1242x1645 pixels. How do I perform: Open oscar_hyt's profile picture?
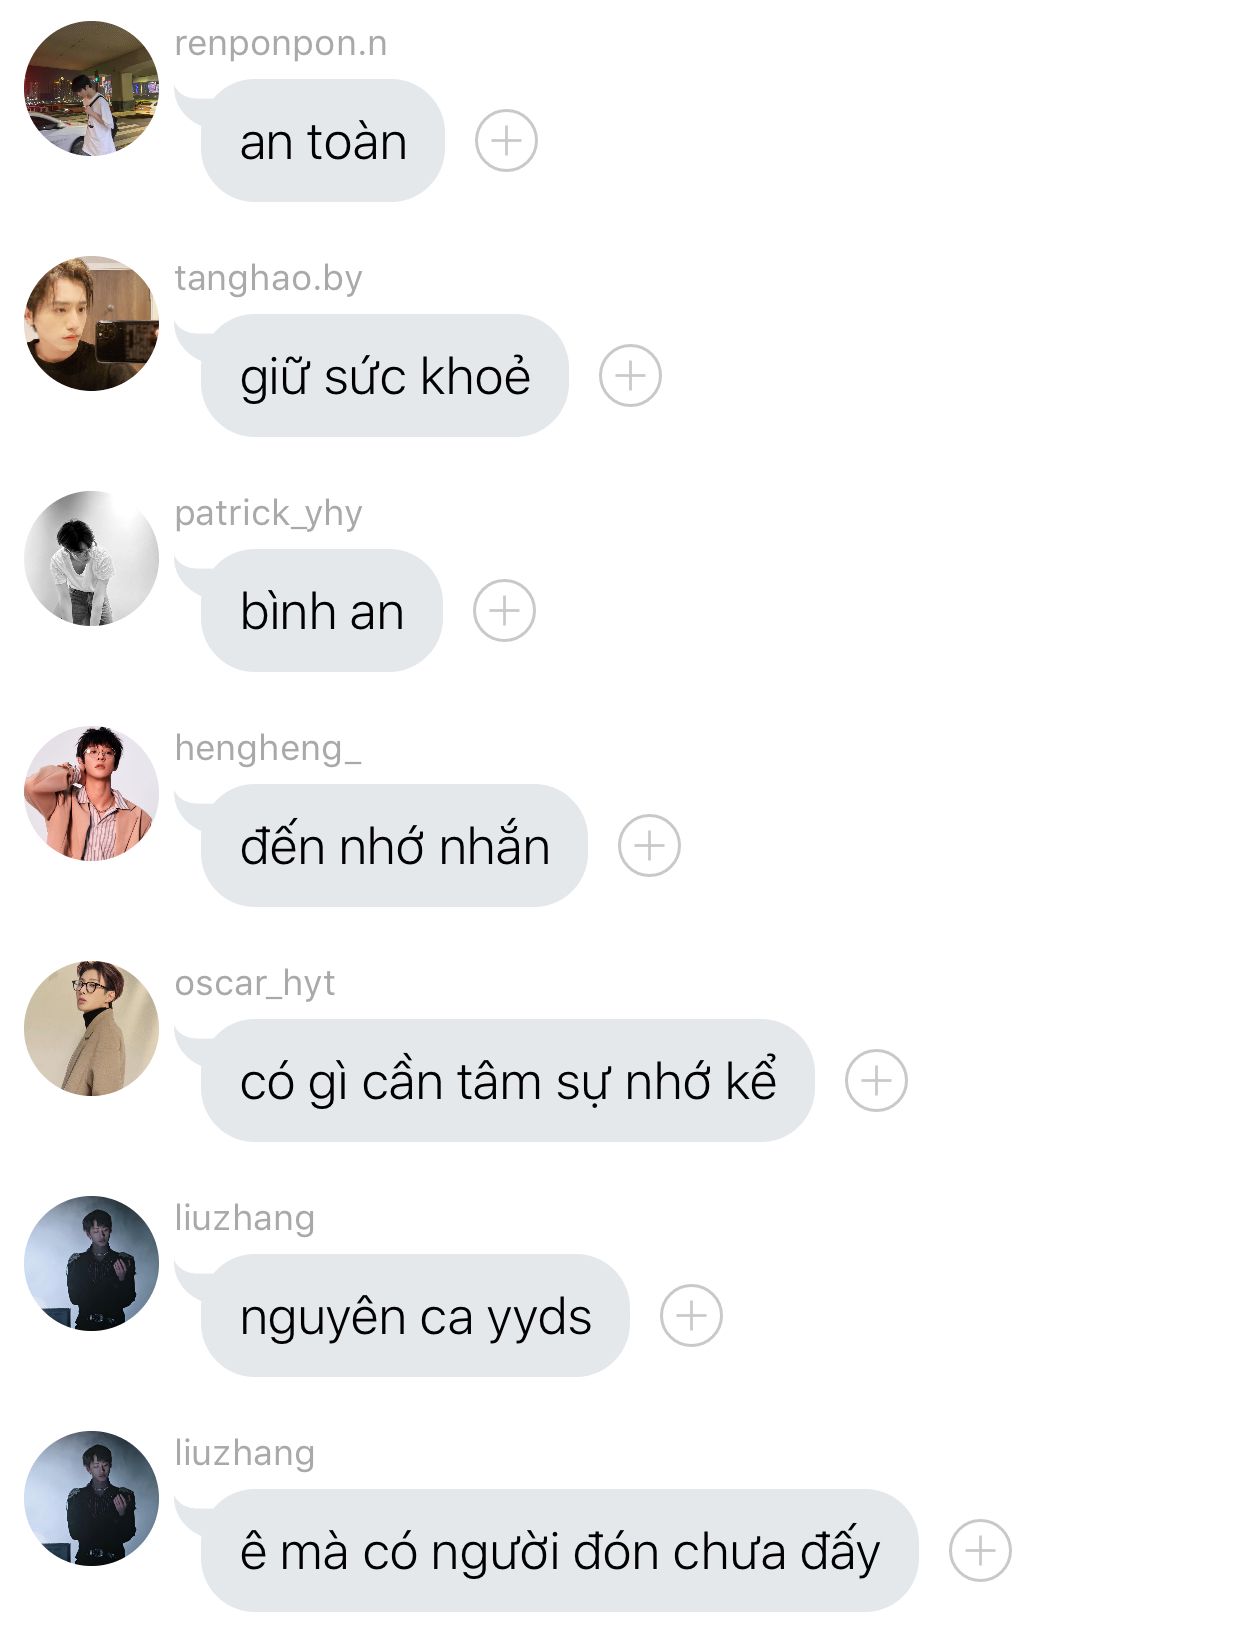tap(91, 1028)
